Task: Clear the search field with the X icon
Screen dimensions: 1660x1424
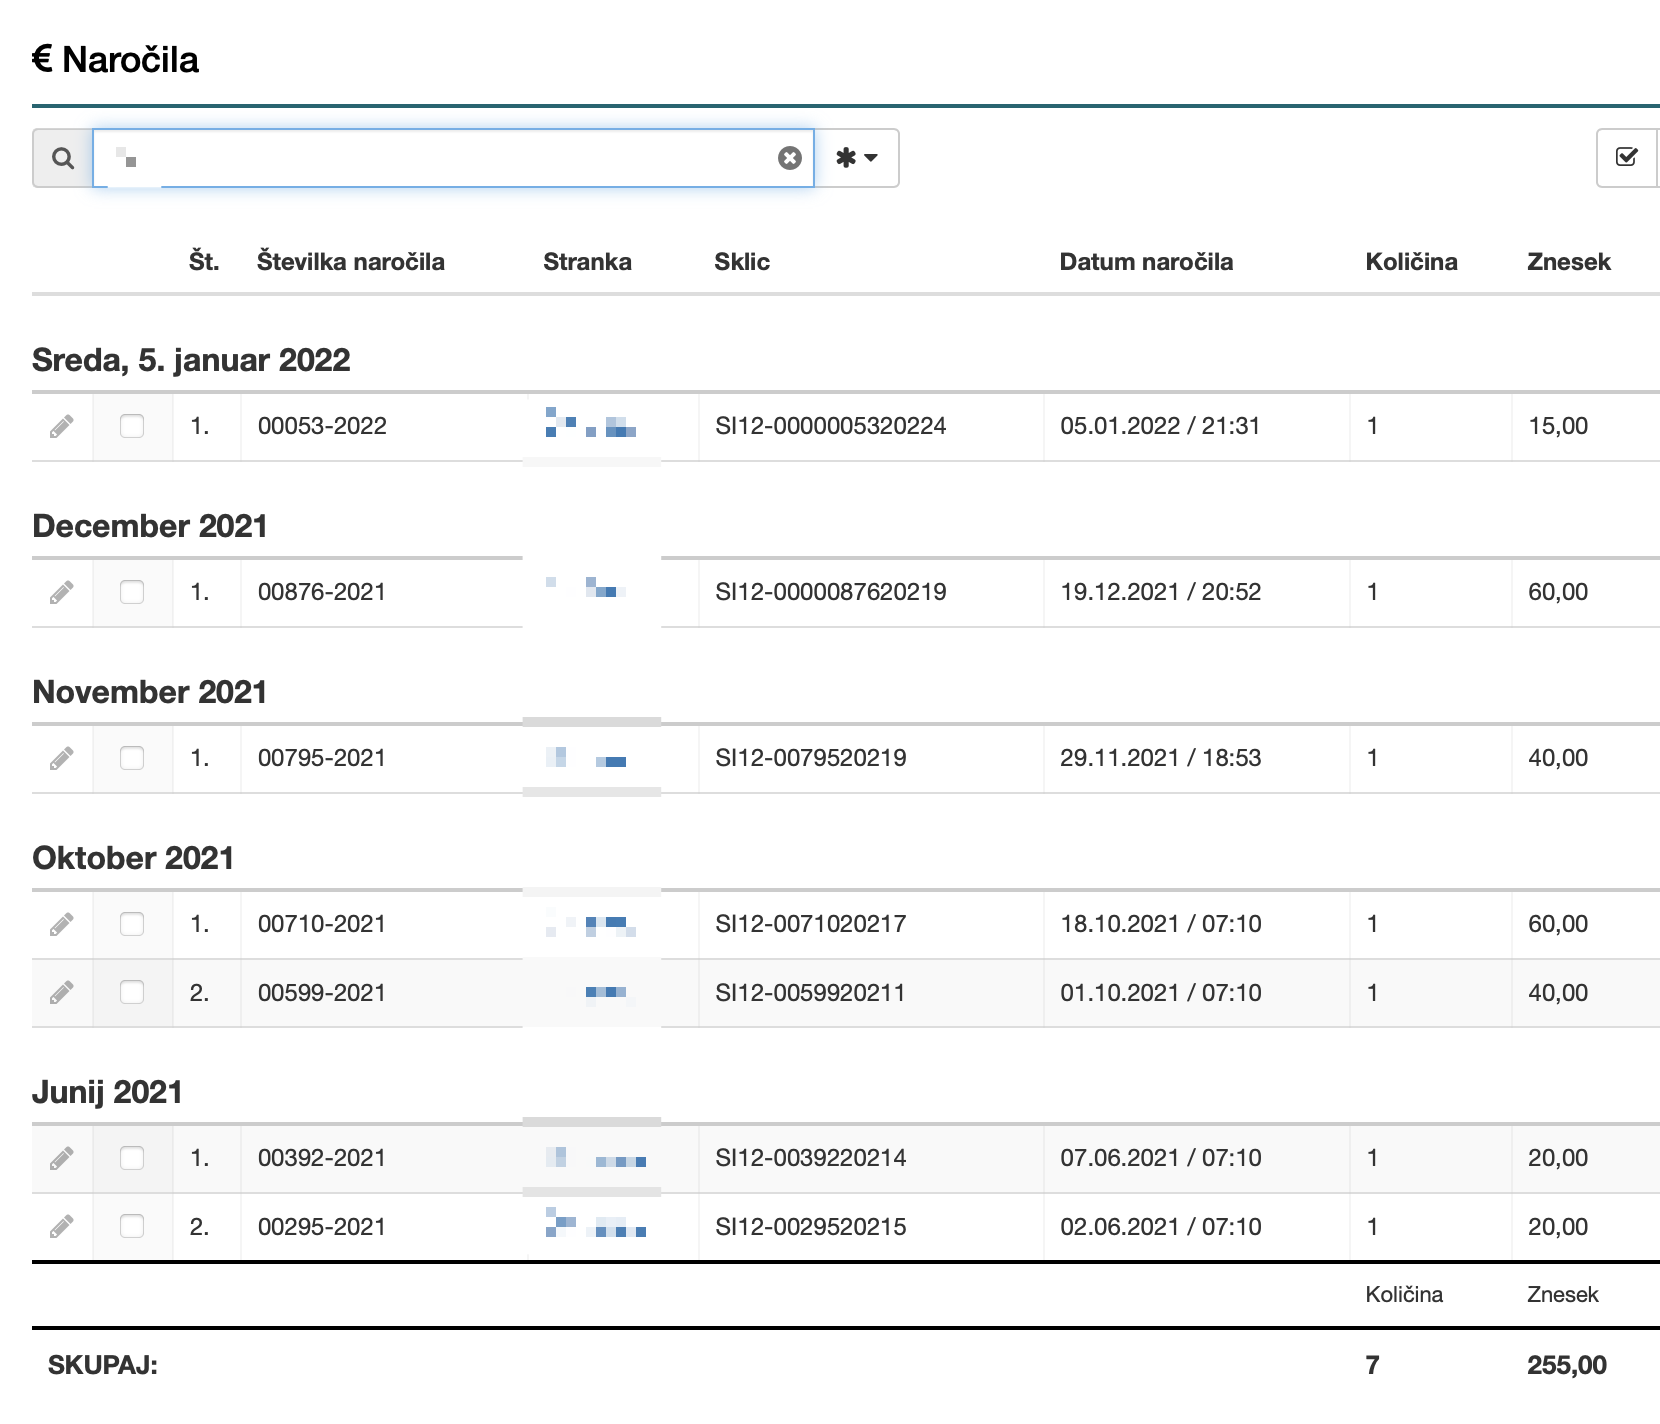Action: [790, 158]
